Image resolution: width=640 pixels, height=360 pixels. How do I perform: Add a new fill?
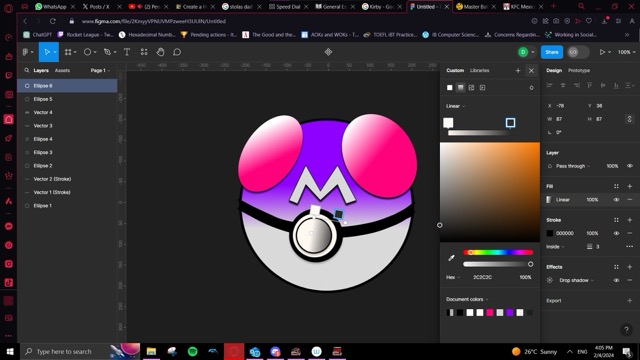coord(629,186)
